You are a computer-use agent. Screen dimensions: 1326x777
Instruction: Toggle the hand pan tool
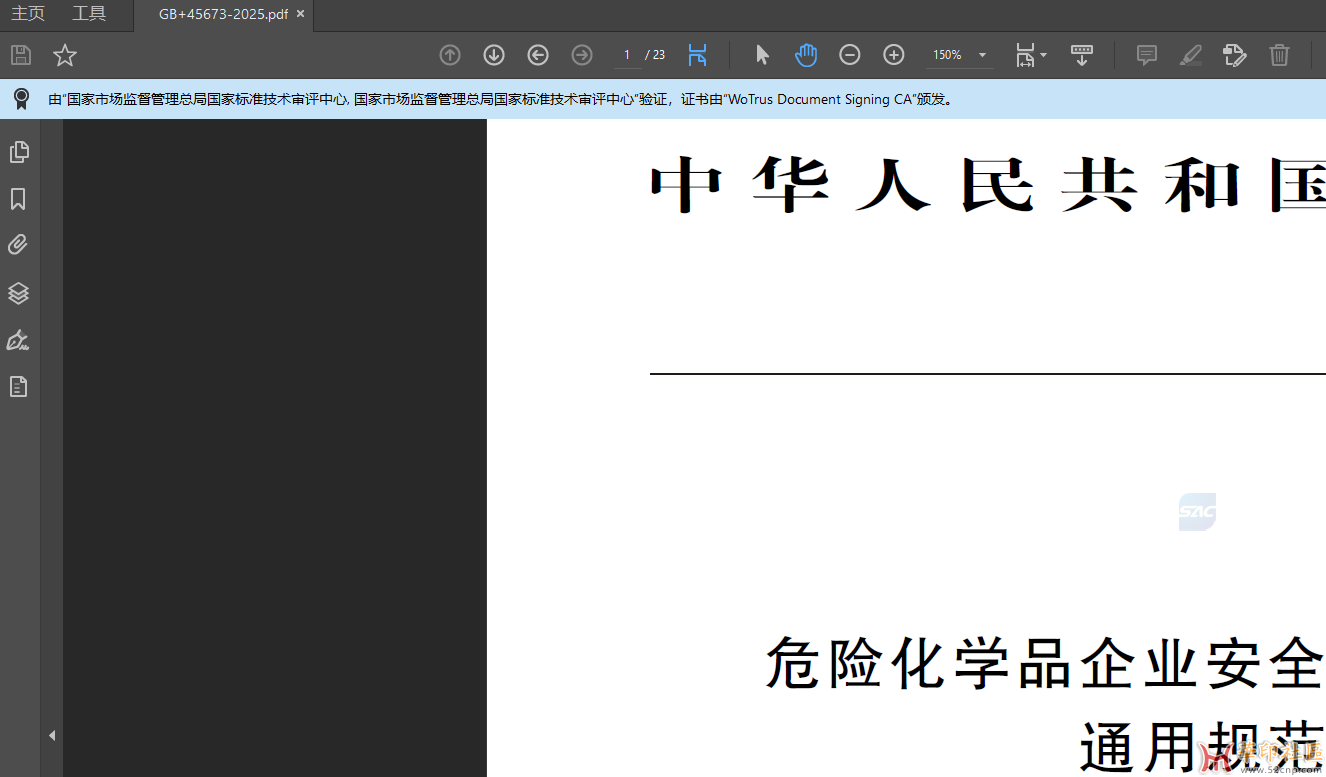coord(806,55)
